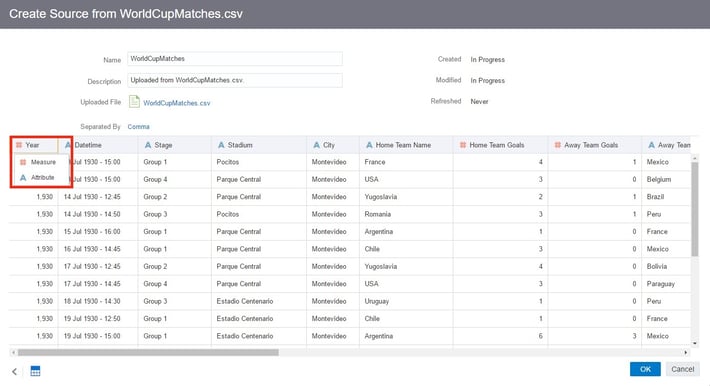Select Attribute from the Year type menu
Image resolution: width=710 pixels, height=386 pixels.
42,177
